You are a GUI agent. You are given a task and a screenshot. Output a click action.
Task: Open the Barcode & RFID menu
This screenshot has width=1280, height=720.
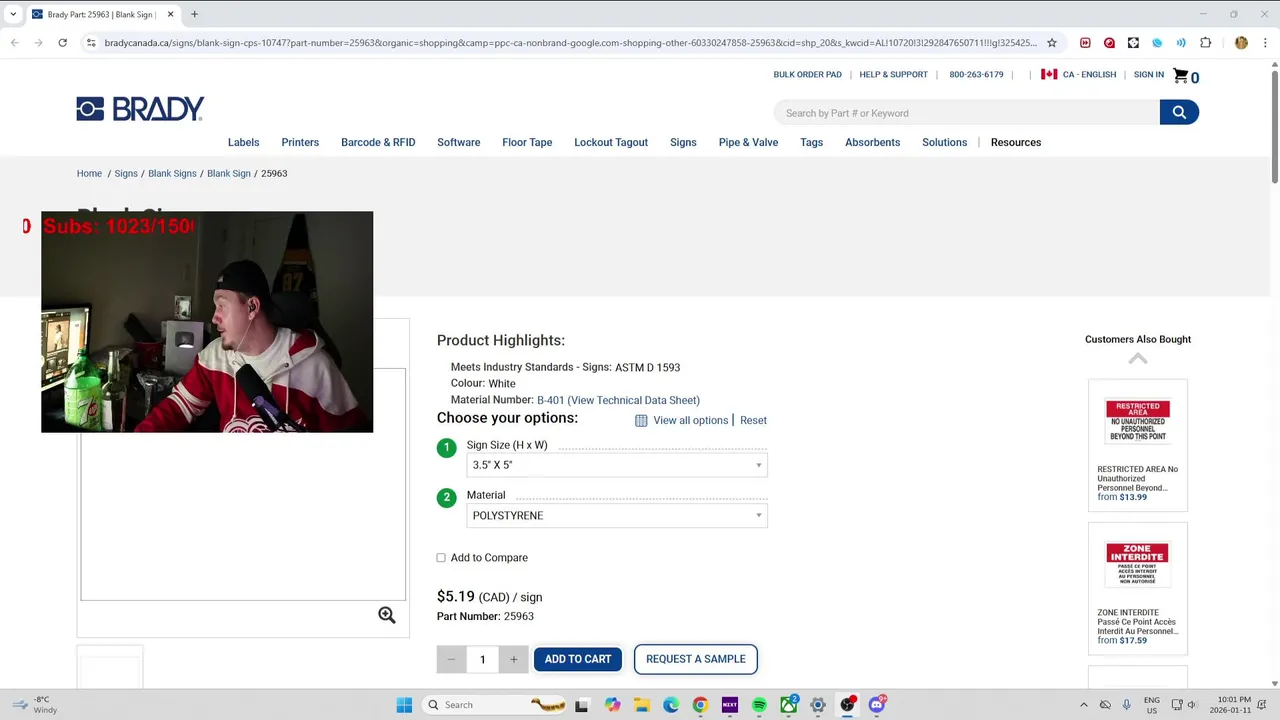click(378, 142)
